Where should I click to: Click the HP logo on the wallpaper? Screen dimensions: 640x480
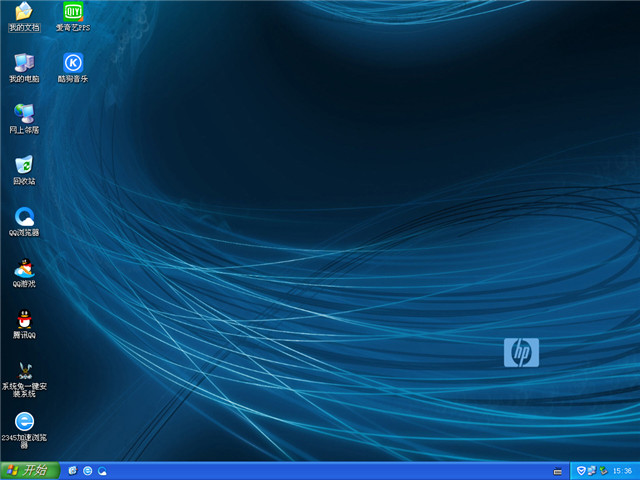[521, 352]
